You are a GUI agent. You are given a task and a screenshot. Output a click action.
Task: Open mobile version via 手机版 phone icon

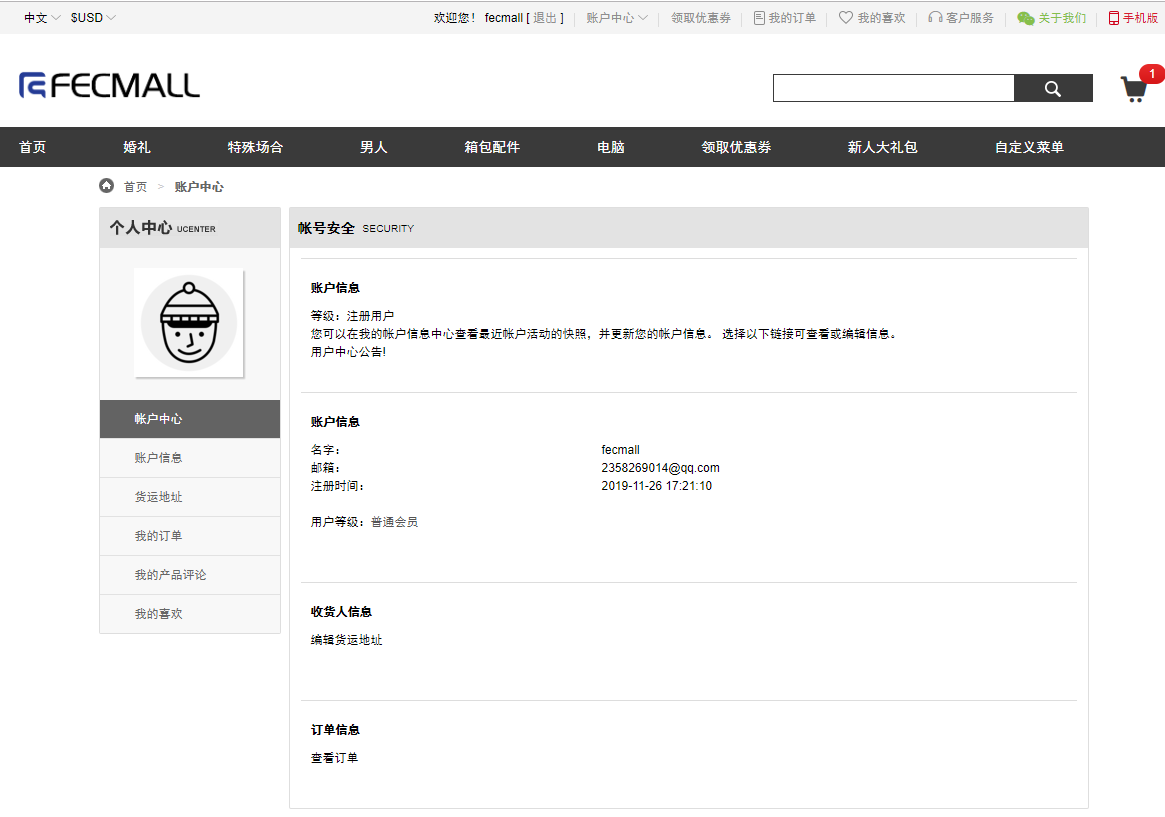pos(1113,16)
